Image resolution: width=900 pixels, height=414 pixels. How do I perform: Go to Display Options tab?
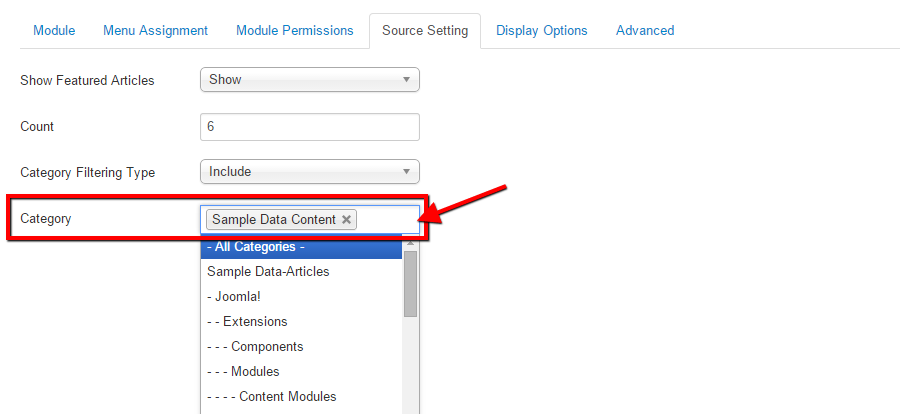click(541, 31)
